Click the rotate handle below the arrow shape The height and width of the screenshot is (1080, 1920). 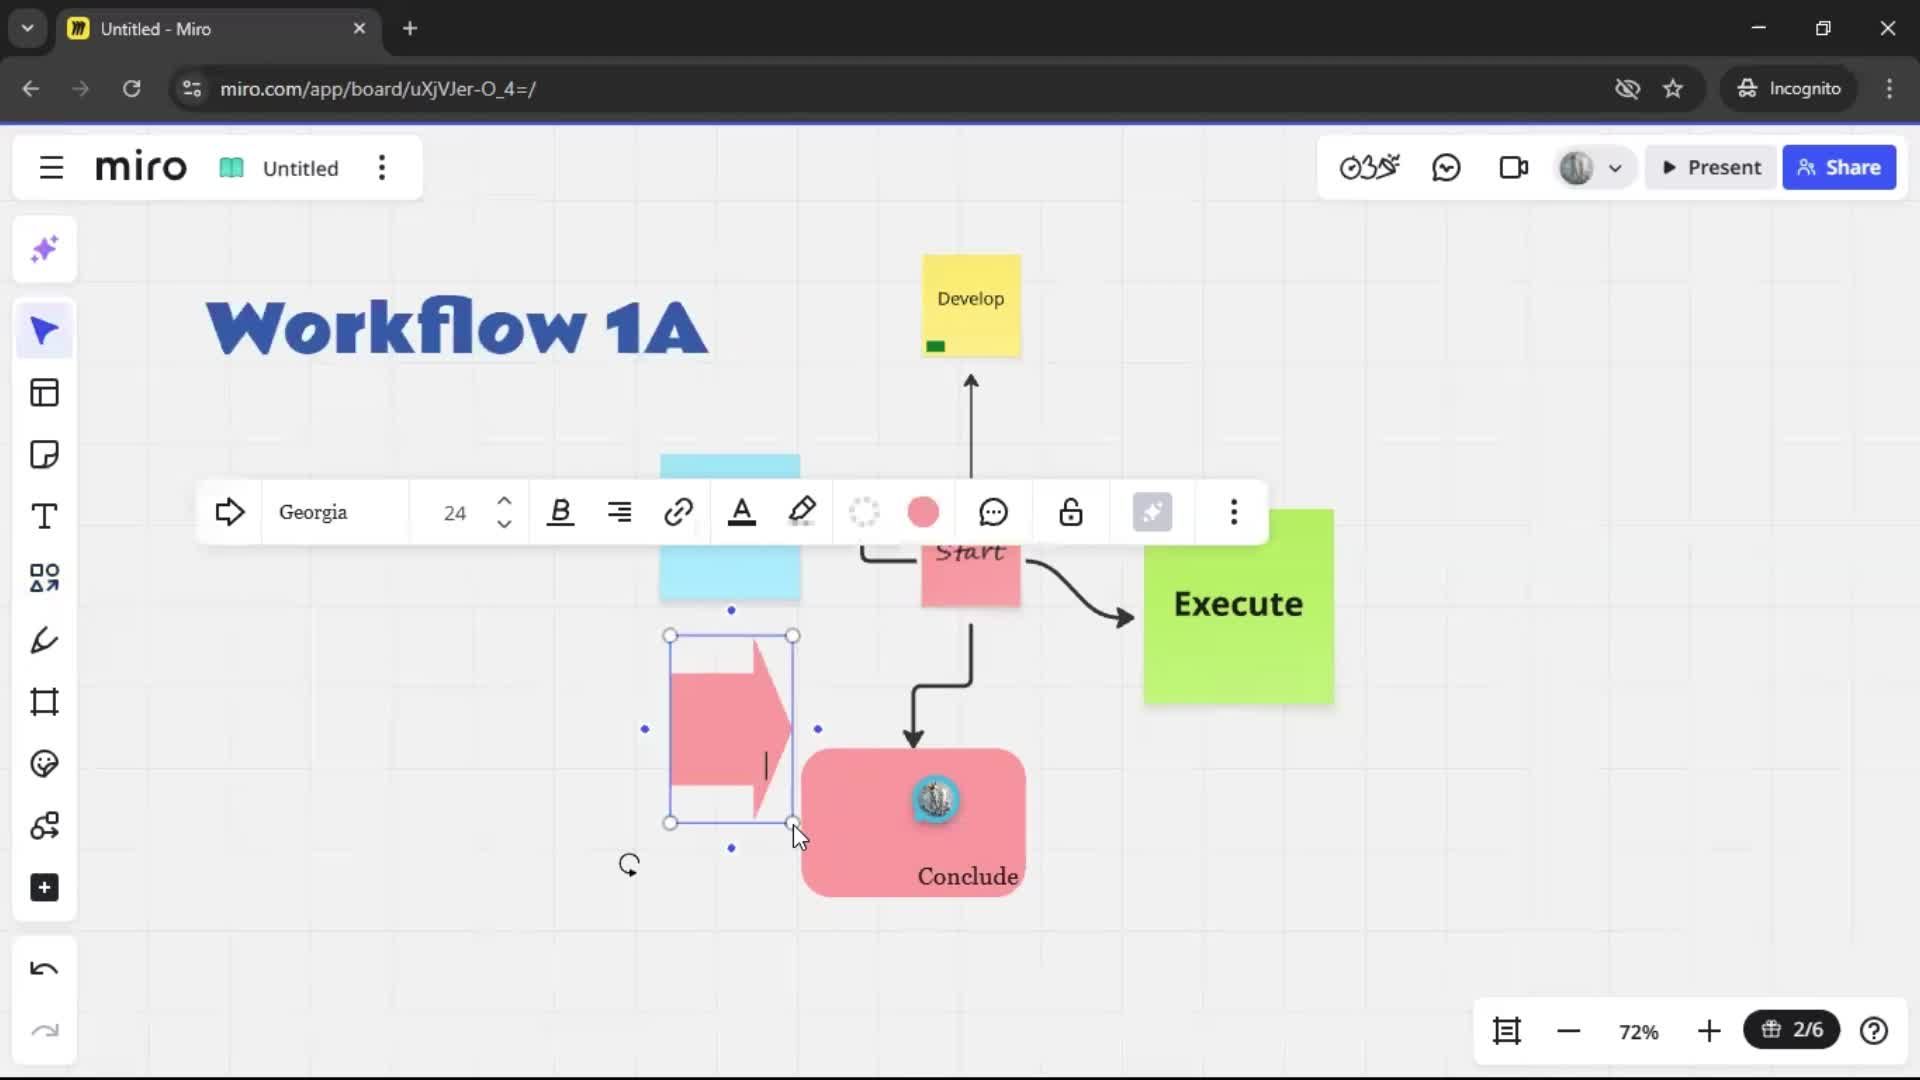(629, 865)
